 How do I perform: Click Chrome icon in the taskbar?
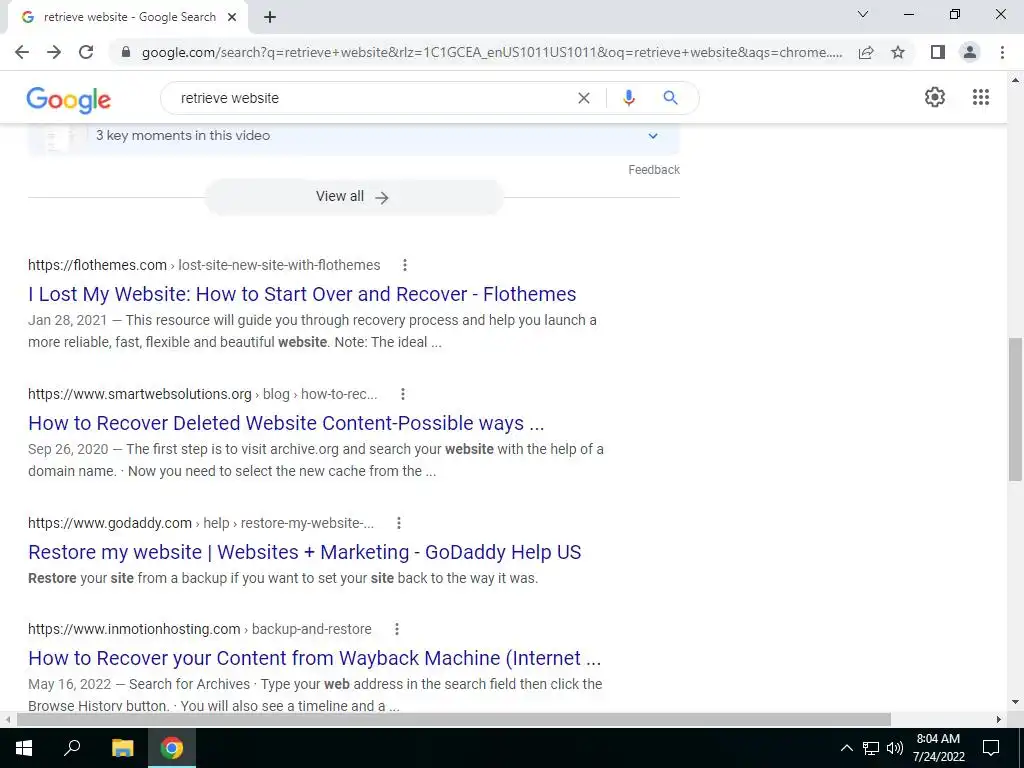(172, 748)
